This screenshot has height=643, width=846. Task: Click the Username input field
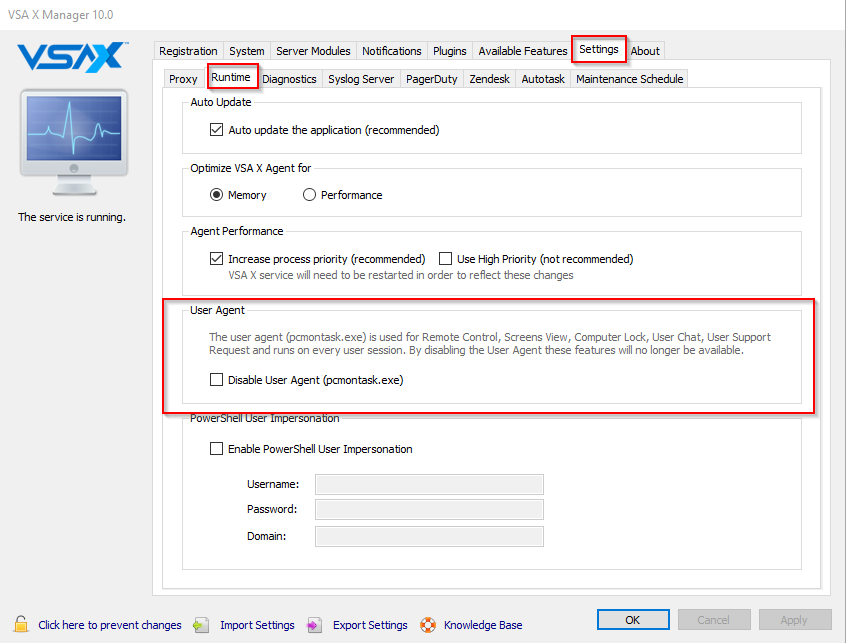pyautogui.click(x=429, y=484)
